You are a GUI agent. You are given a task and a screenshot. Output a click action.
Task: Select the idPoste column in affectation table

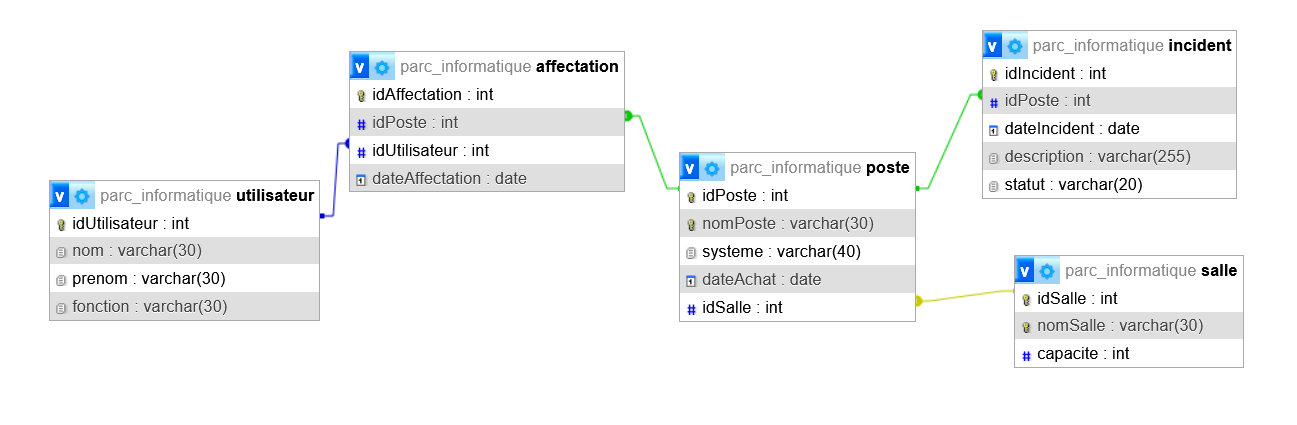tap(415, 122)
